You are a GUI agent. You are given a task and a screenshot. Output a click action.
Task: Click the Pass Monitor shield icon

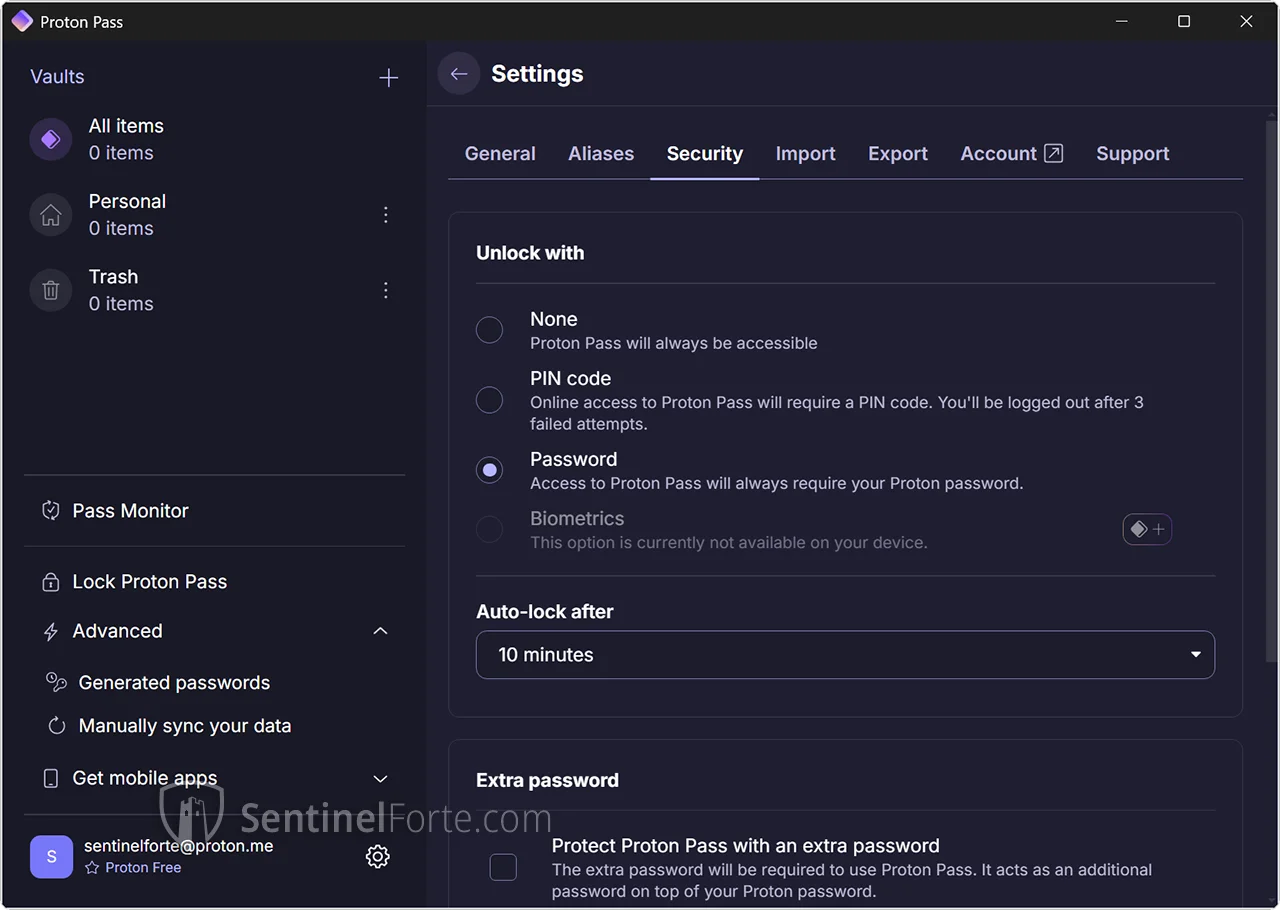click(x=51, y=511)
